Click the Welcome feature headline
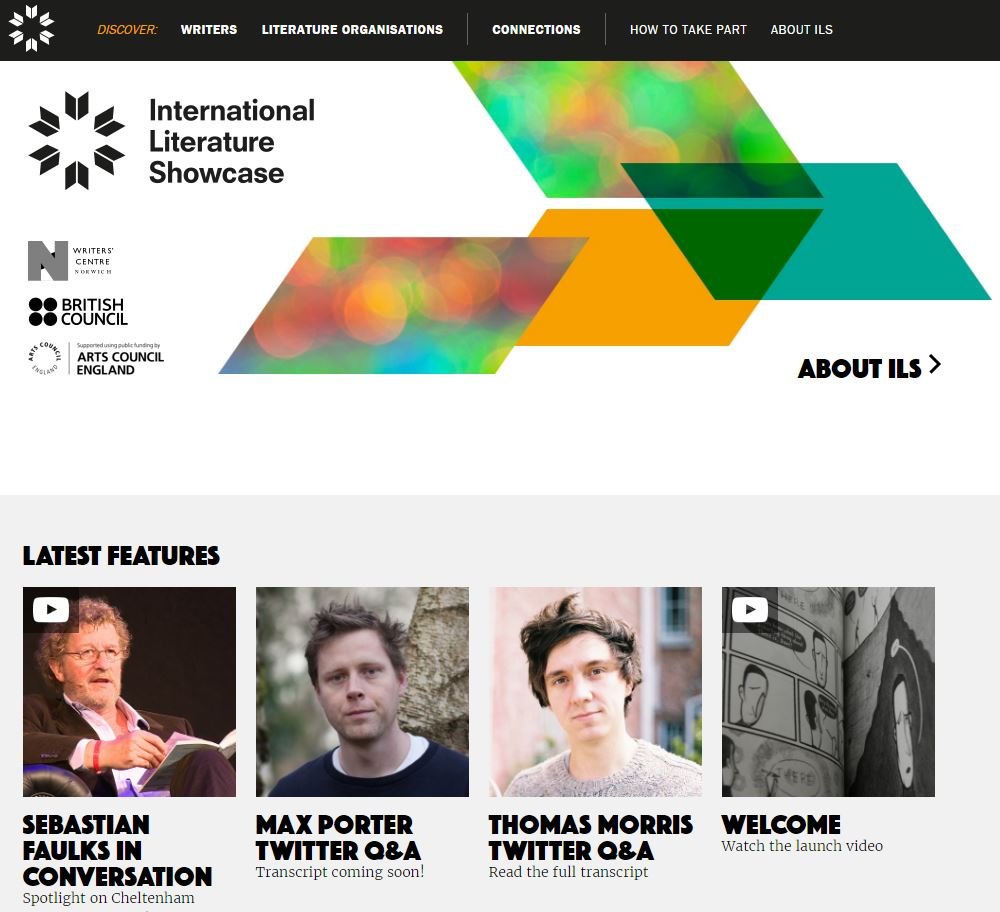Image resolution: width=1000 pixels, height=912 pixels. click(781, 825)
